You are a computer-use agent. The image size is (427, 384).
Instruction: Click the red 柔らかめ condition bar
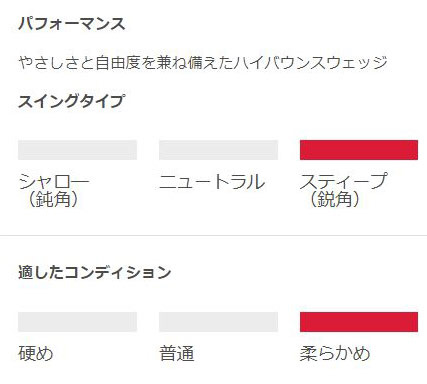tap(359, 322)
